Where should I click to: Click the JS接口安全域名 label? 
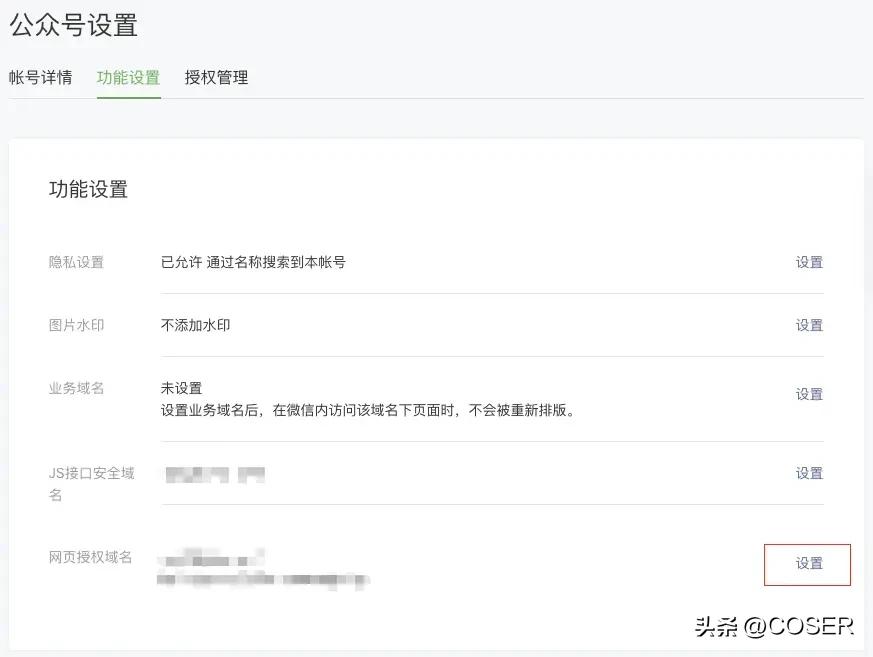90,483
